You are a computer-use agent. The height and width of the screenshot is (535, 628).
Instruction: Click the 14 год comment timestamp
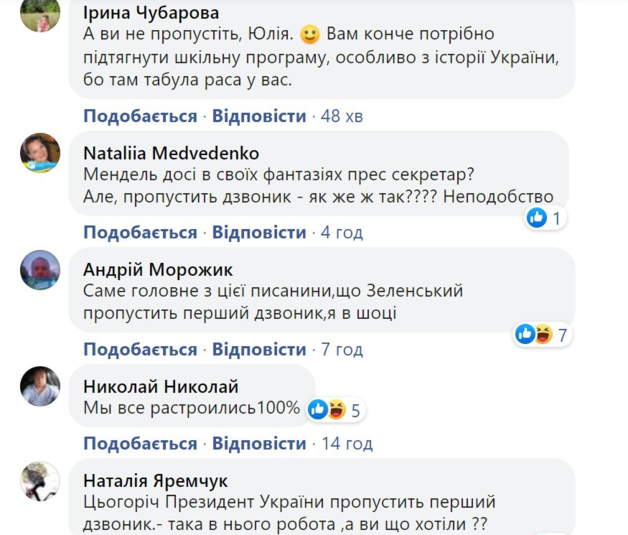pos(347,443)
